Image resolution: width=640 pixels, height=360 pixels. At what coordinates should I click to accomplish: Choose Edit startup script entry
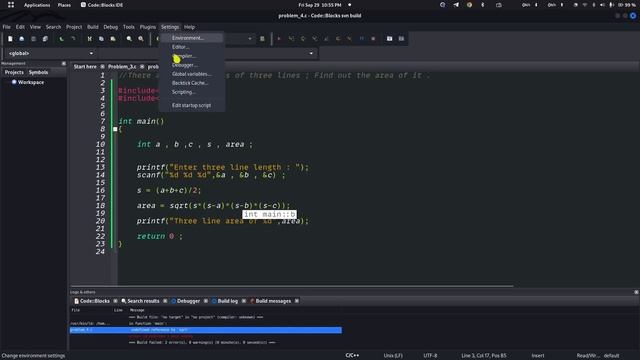pos(192,105)
